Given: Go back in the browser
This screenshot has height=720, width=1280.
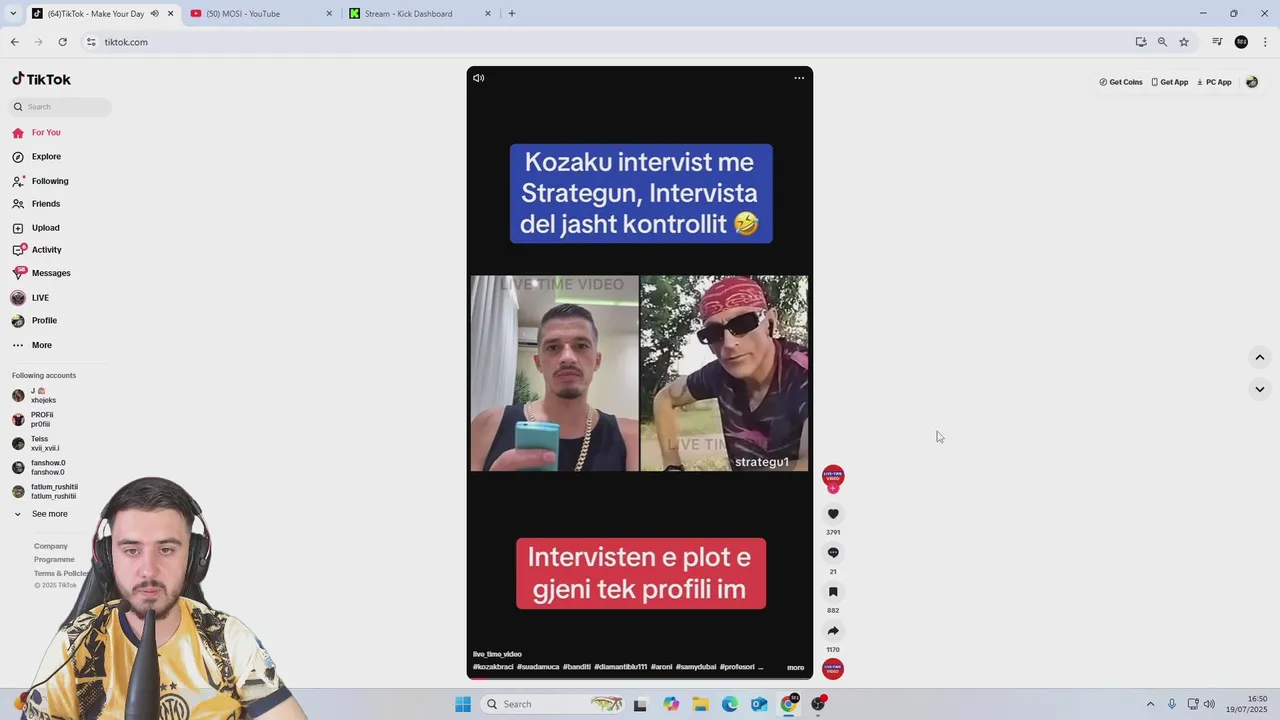Looking at the screenshot, I should point(15,42).
